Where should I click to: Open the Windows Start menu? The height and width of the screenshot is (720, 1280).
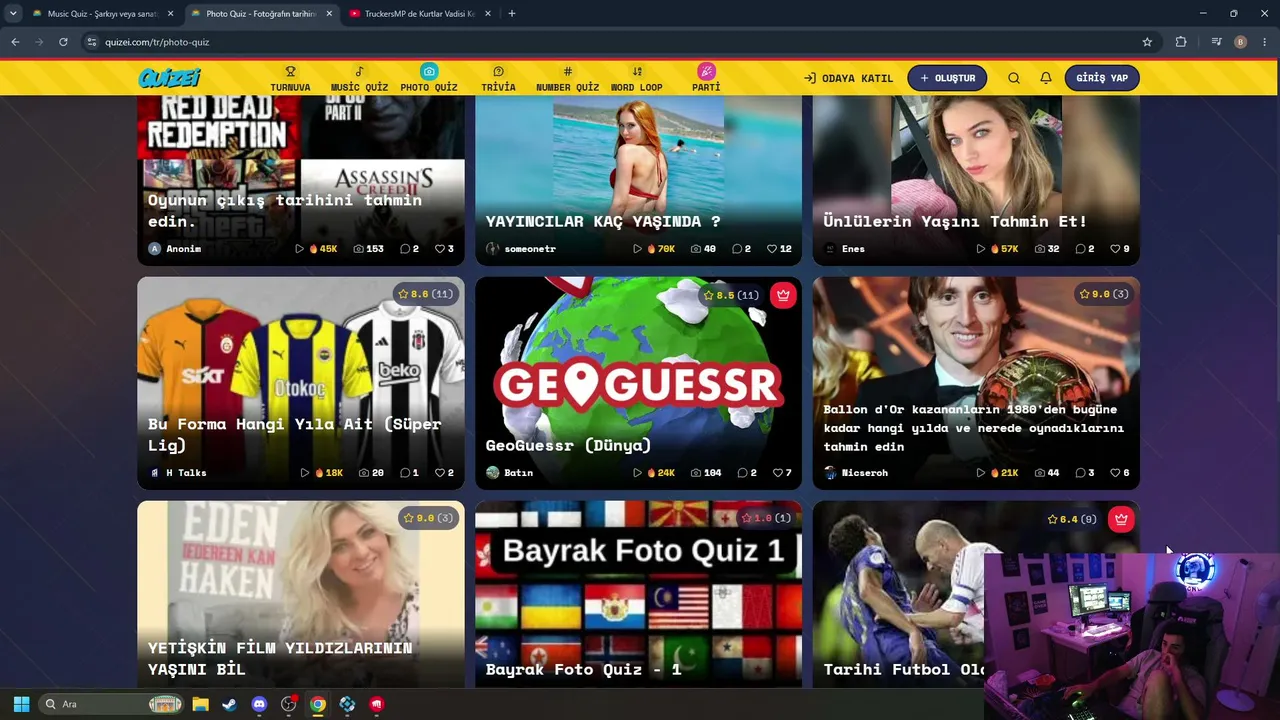[x=21, y=704]
